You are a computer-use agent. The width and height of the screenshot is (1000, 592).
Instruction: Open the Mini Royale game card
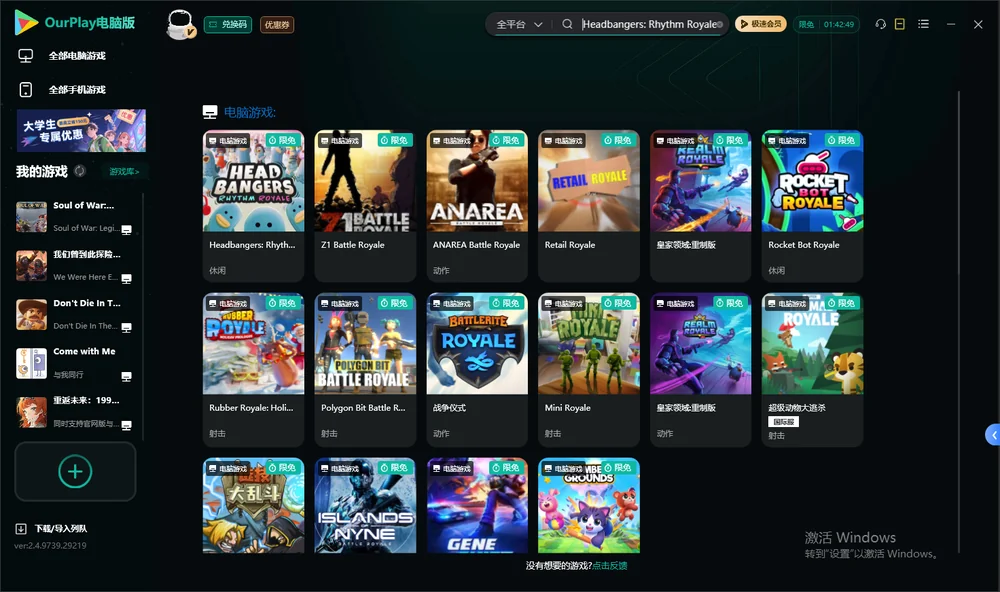pyautogui.click(x=589, y=369)
